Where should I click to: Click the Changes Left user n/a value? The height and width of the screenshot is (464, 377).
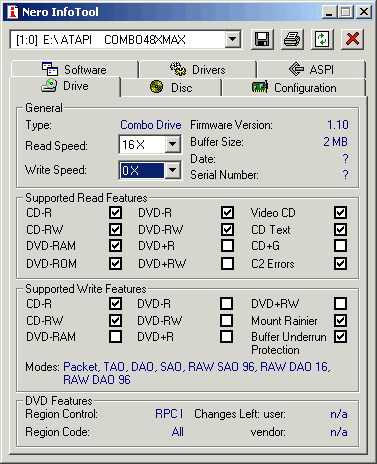339,414
